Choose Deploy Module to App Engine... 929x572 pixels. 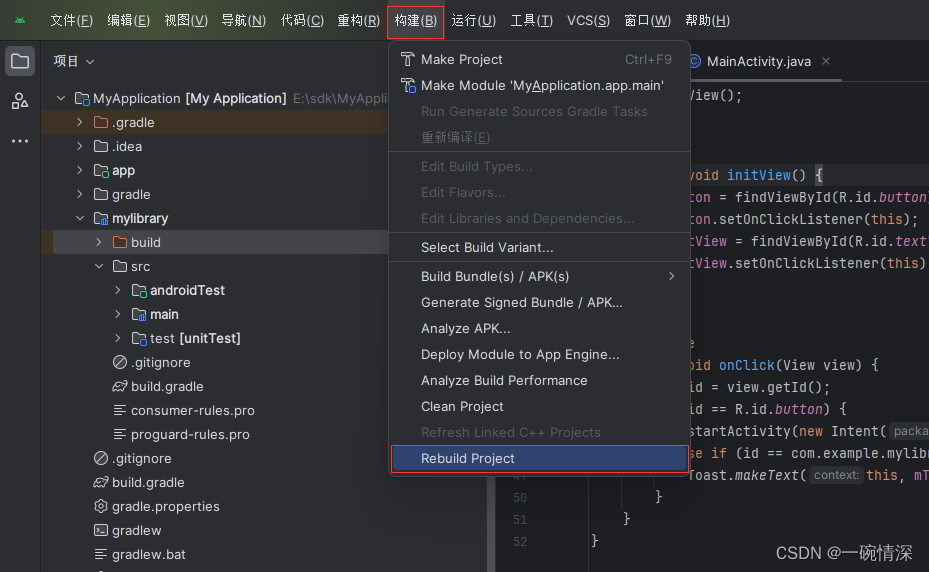539,354
